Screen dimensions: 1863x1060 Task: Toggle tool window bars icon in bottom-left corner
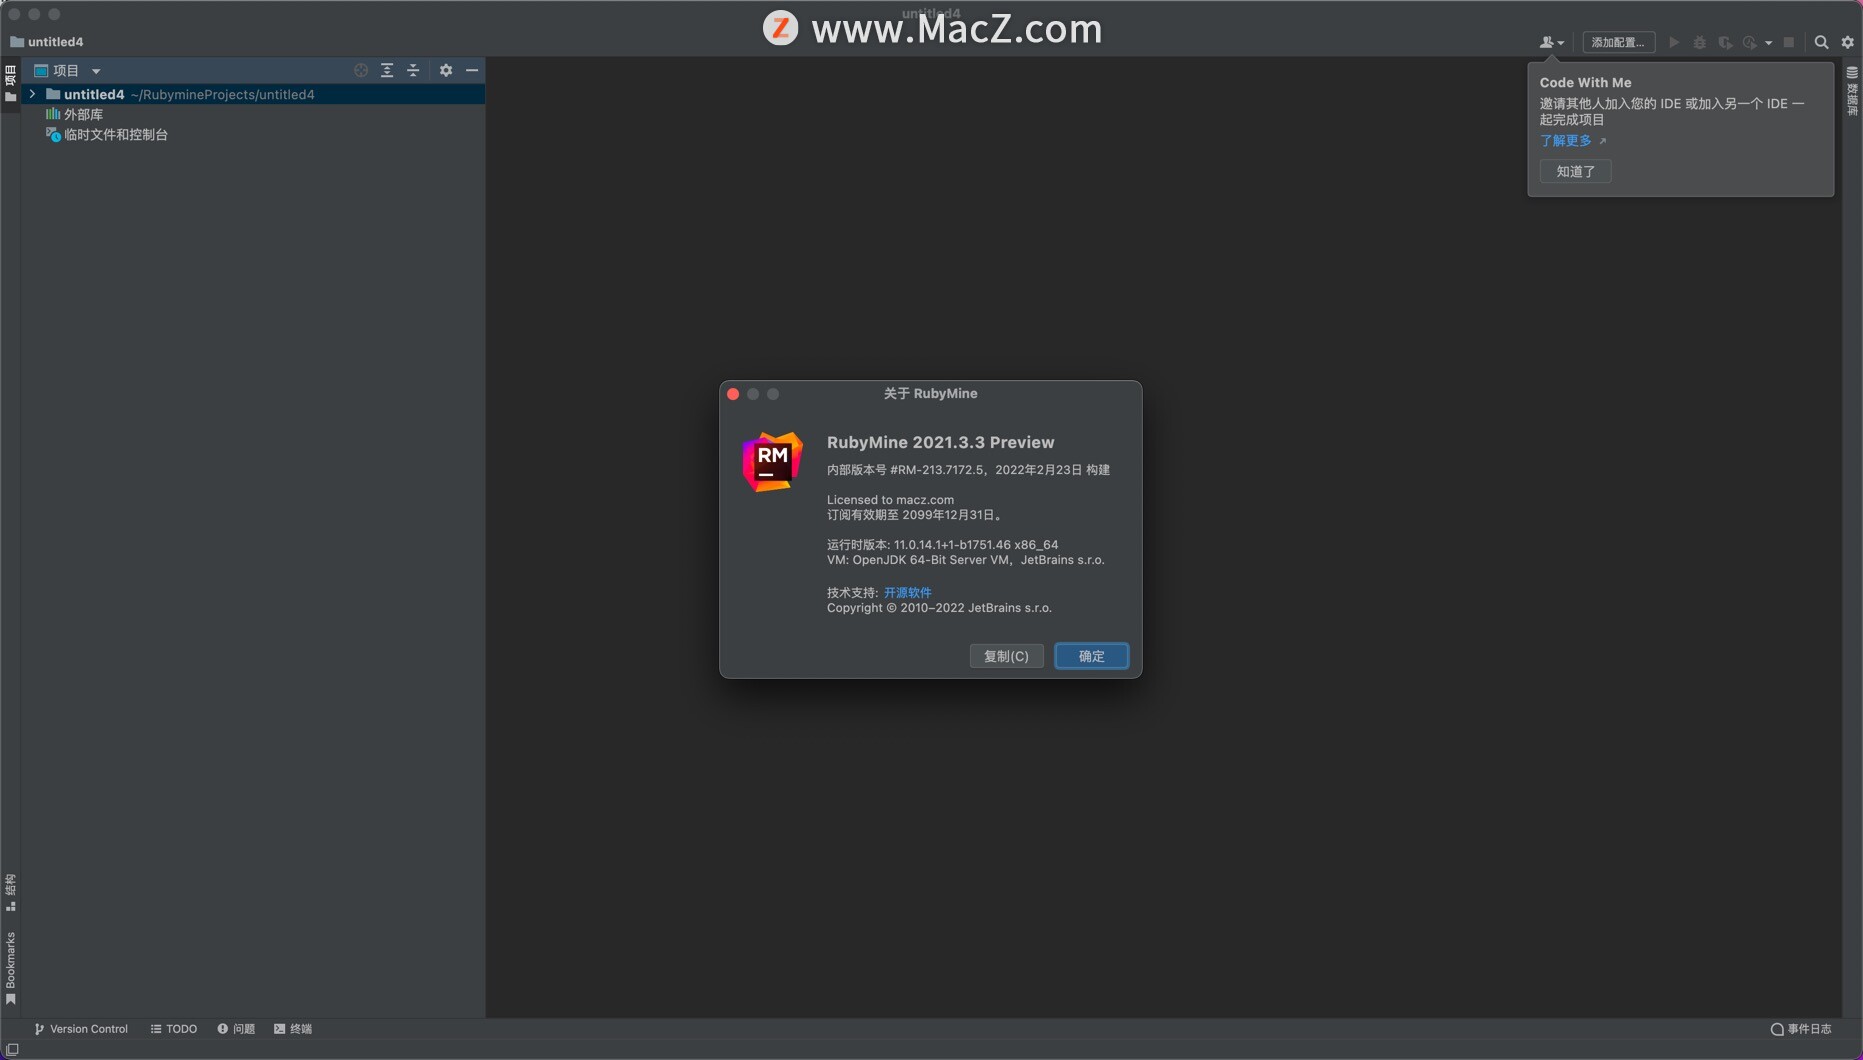[x=12, y=1049]
